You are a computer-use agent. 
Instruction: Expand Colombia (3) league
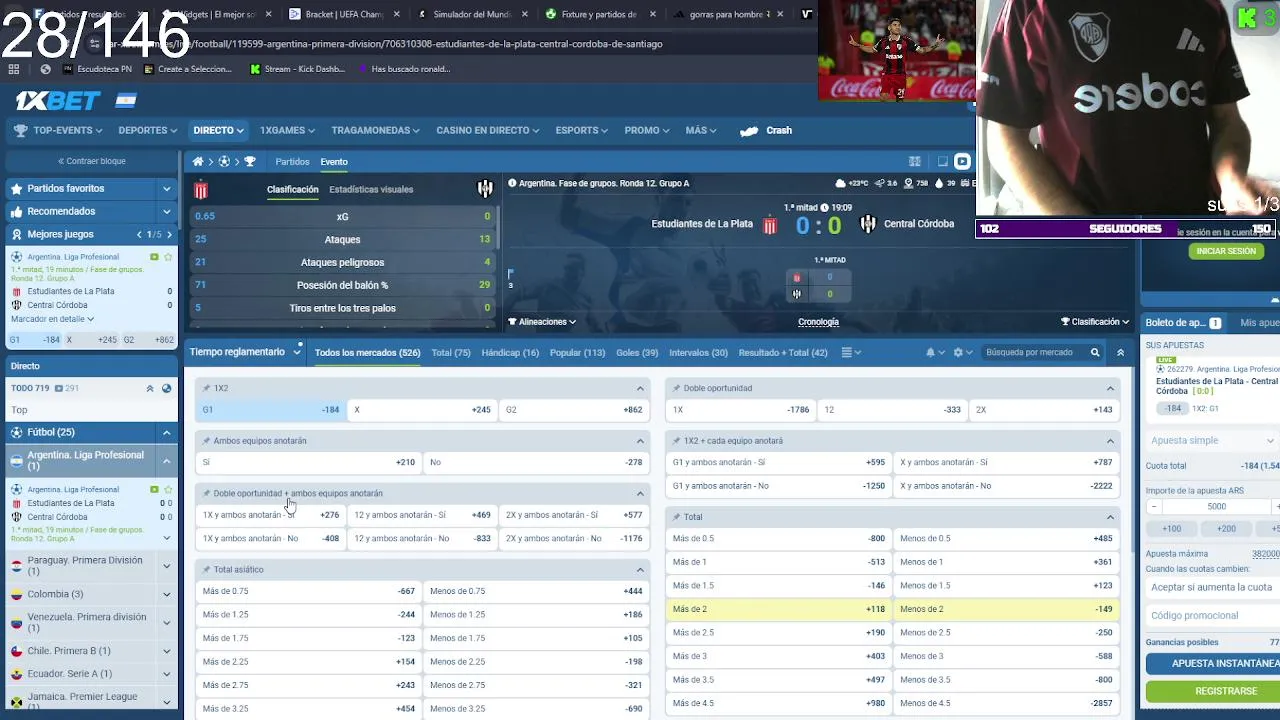[x=166, y=594]
